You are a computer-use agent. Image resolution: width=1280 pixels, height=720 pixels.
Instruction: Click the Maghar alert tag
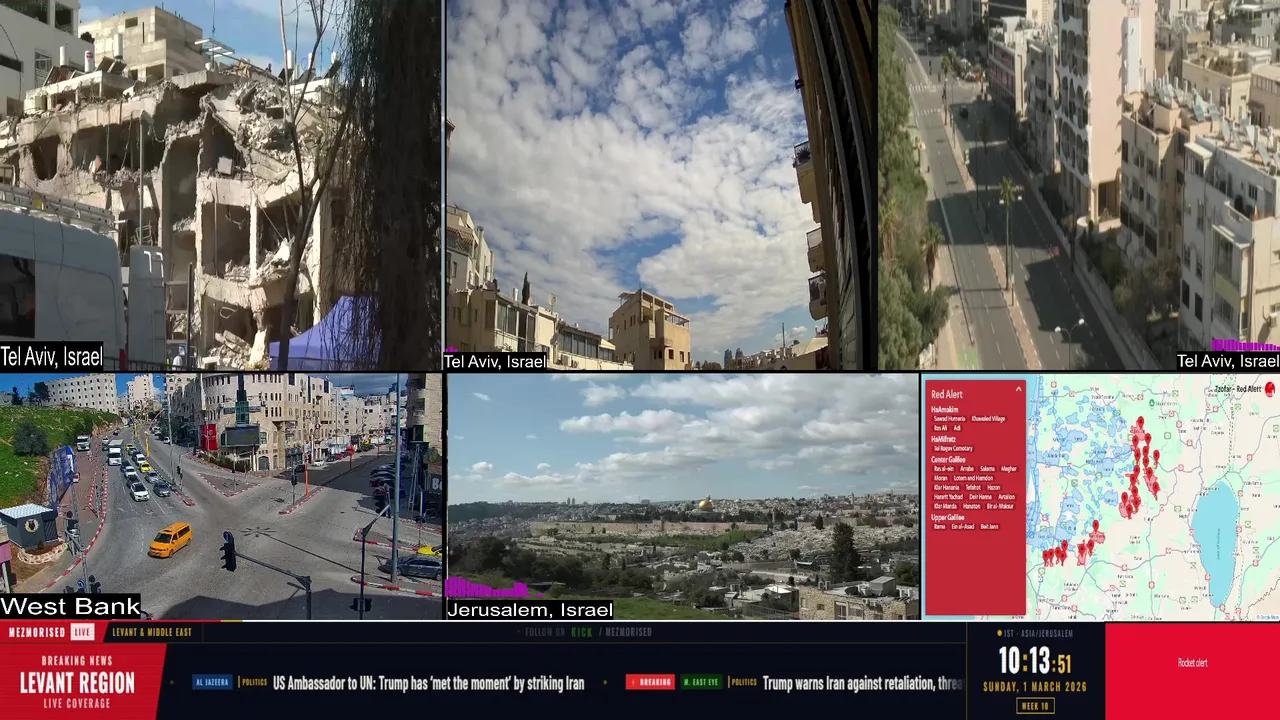coord(1009,469)
